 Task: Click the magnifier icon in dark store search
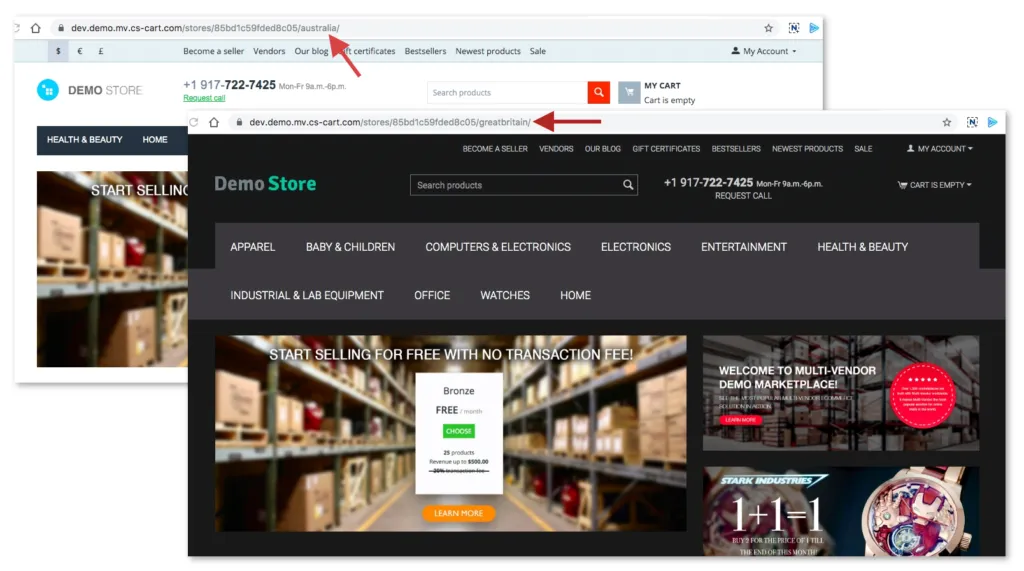point(628,185)
